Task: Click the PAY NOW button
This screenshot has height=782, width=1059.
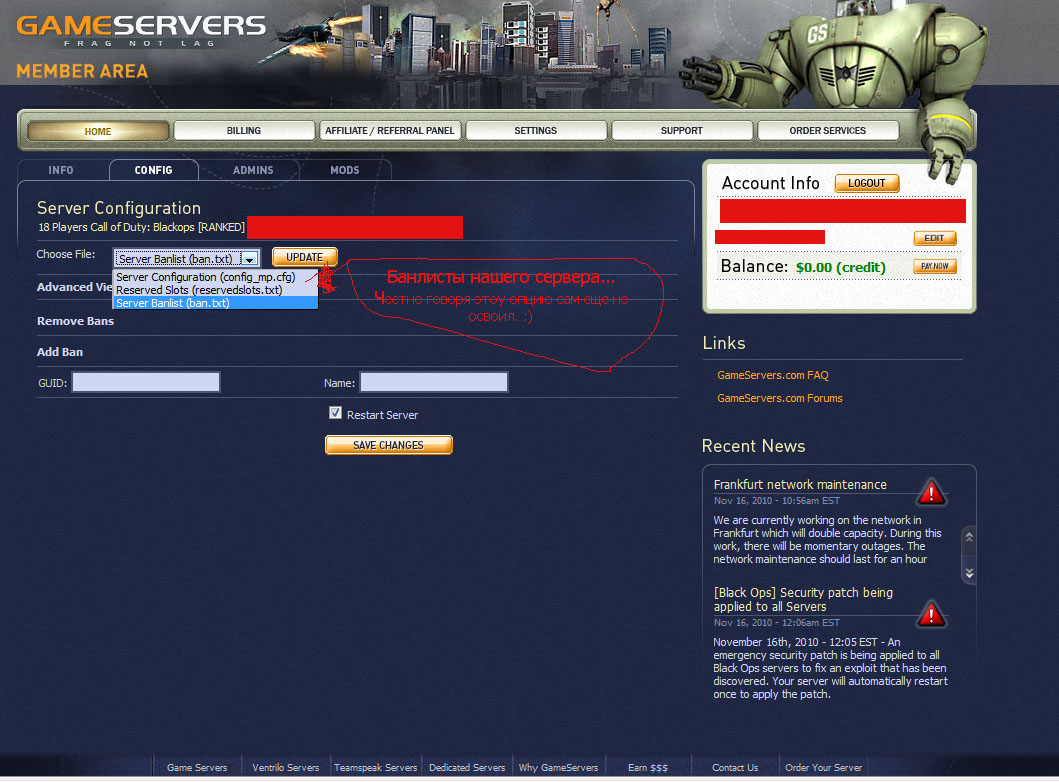Action: click(935, 266)
